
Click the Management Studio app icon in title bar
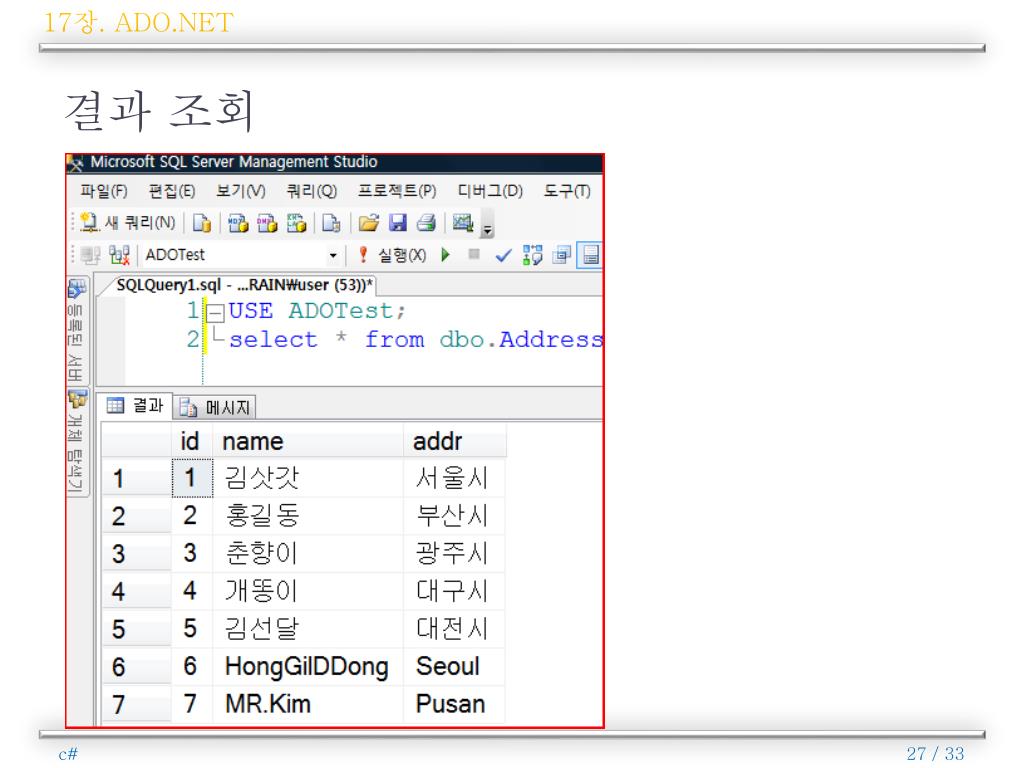click(76, 163)
